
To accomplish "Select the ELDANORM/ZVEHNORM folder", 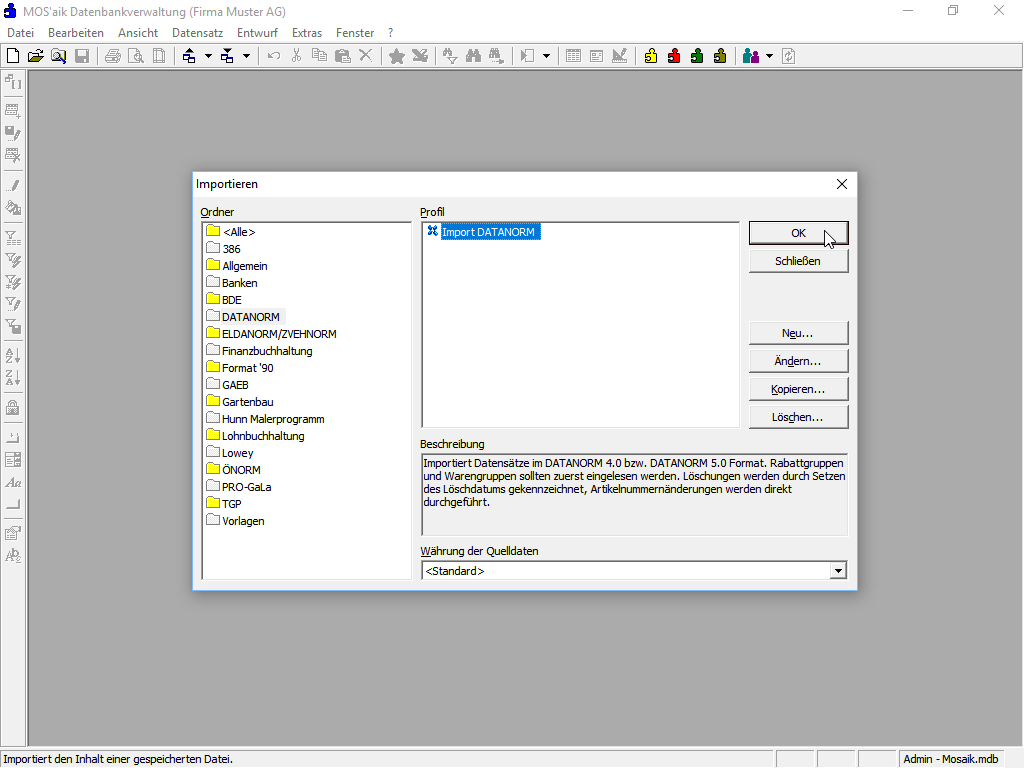I will (x=278, y=334).
